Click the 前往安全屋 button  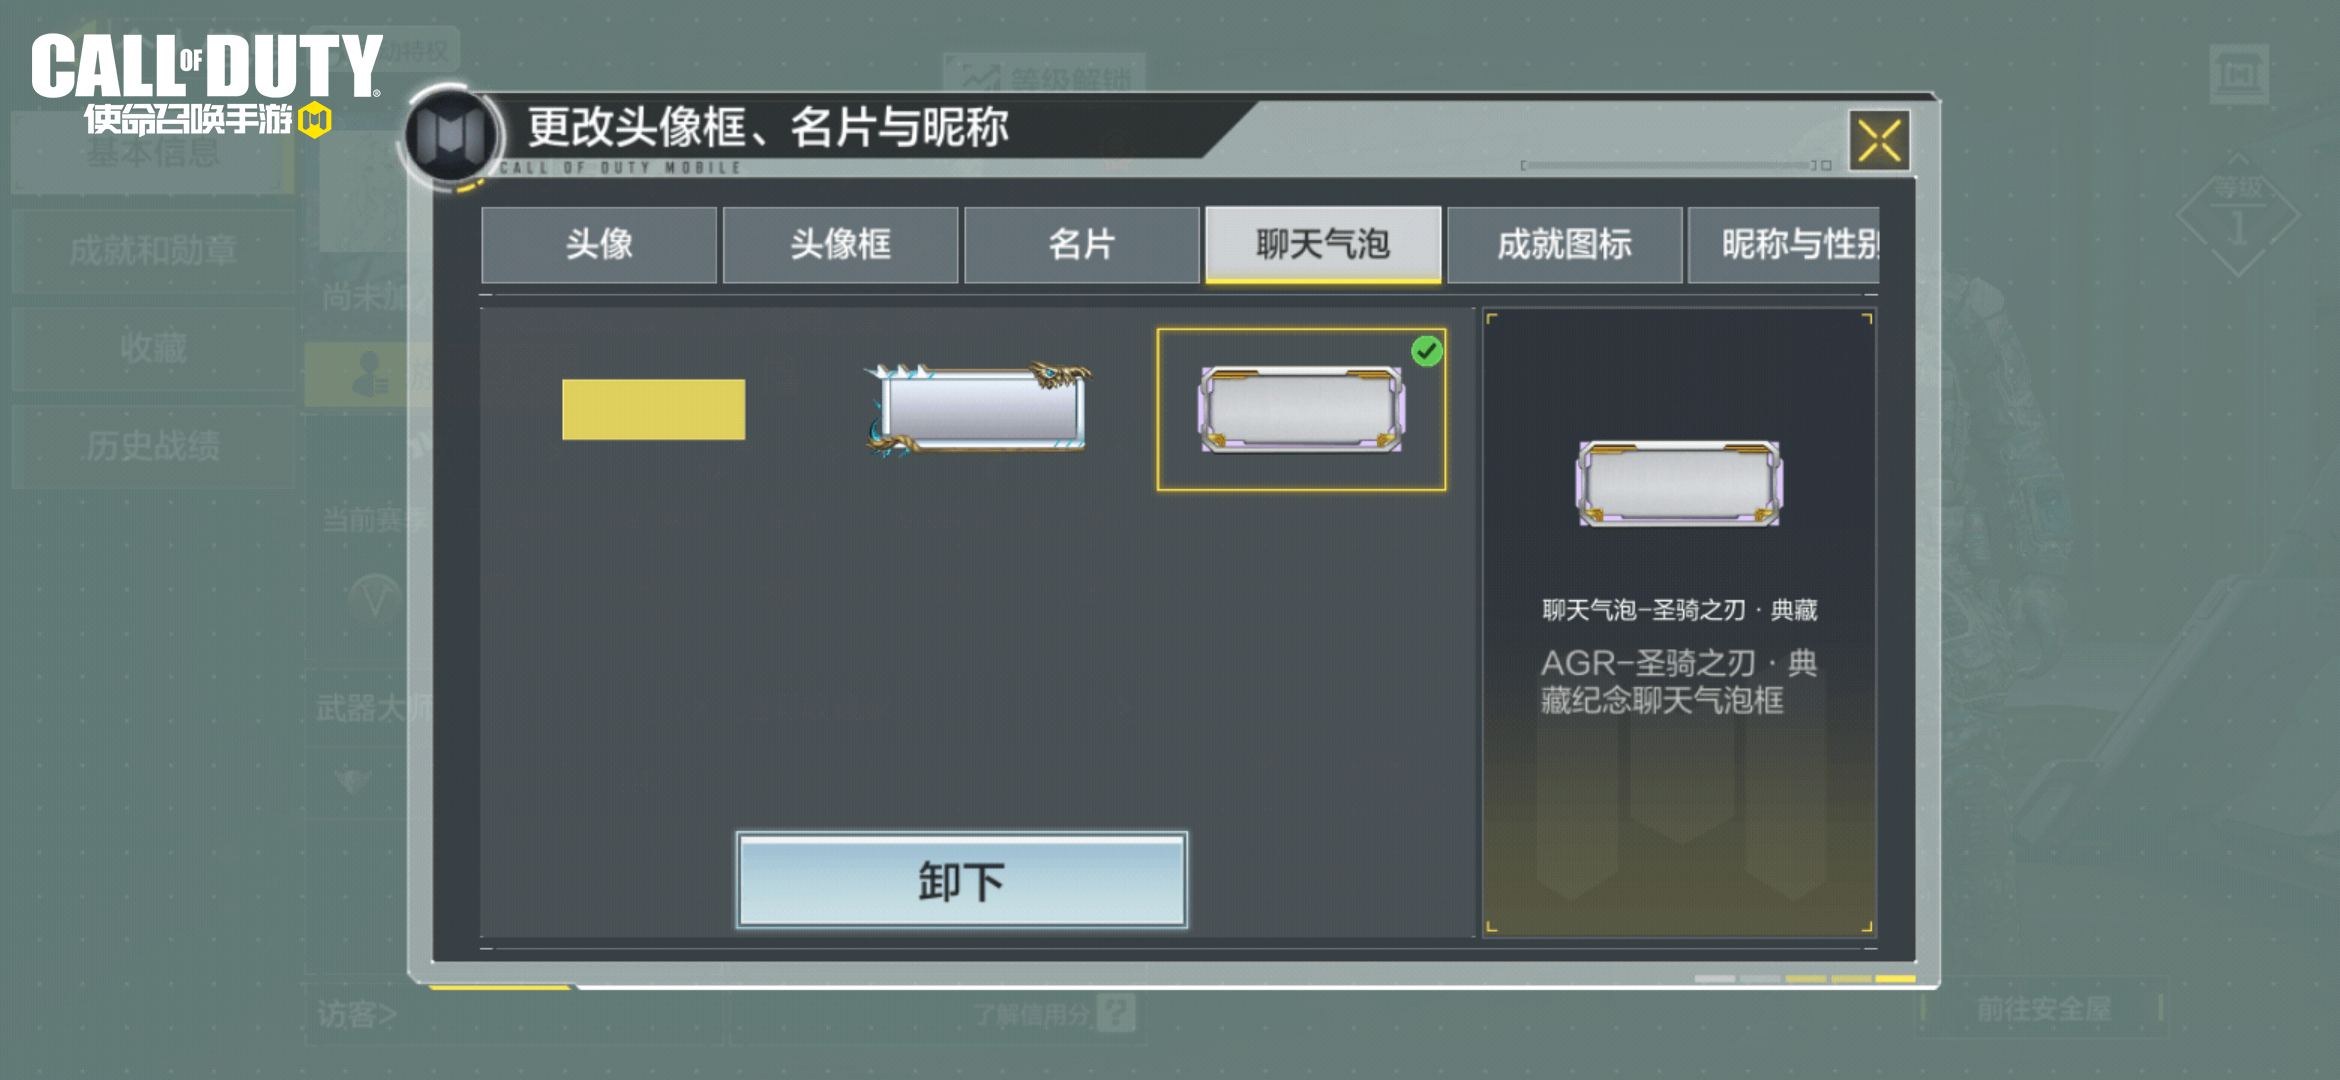click(x=2043, y=1009)
